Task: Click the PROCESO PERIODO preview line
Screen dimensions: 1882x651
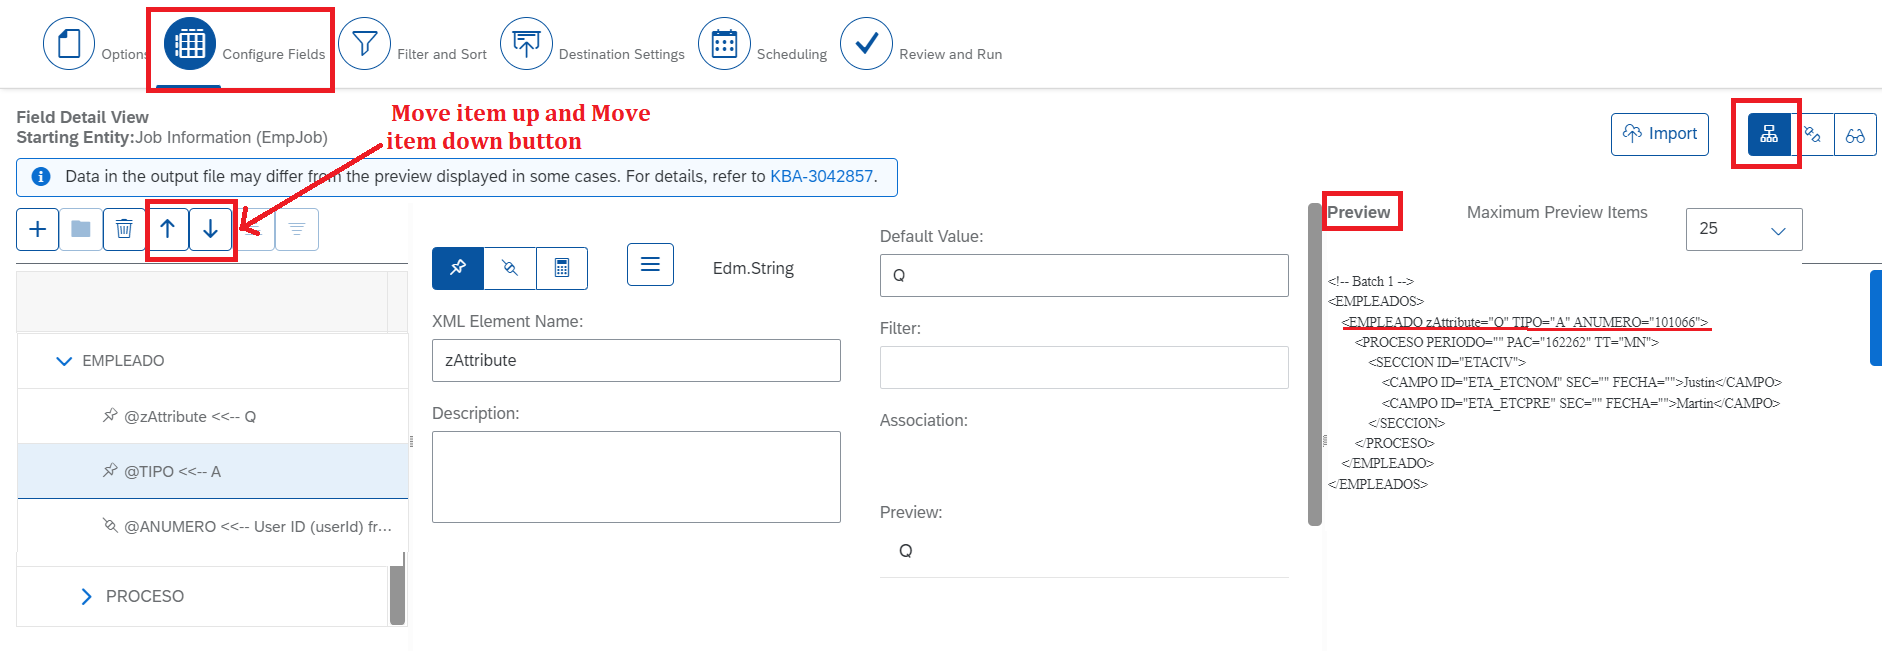Action: coord(1507,342)
